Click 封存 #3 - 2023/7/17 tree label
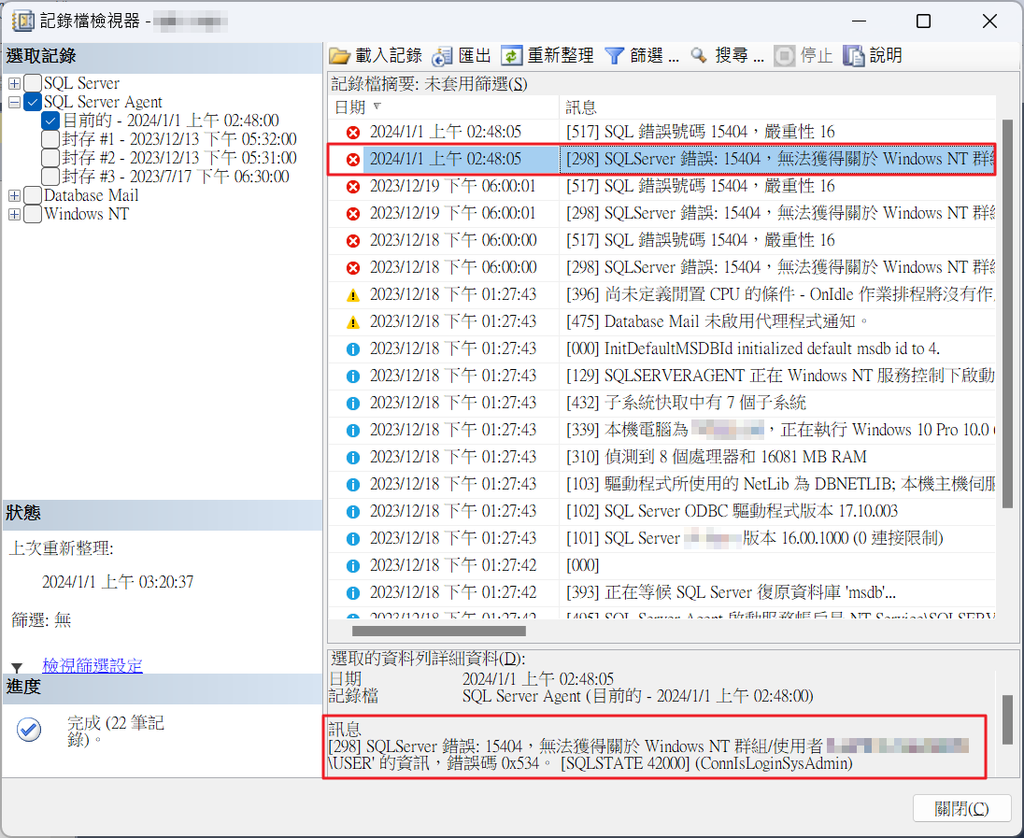The image size is (1024, 838). (x=176, y=176)
